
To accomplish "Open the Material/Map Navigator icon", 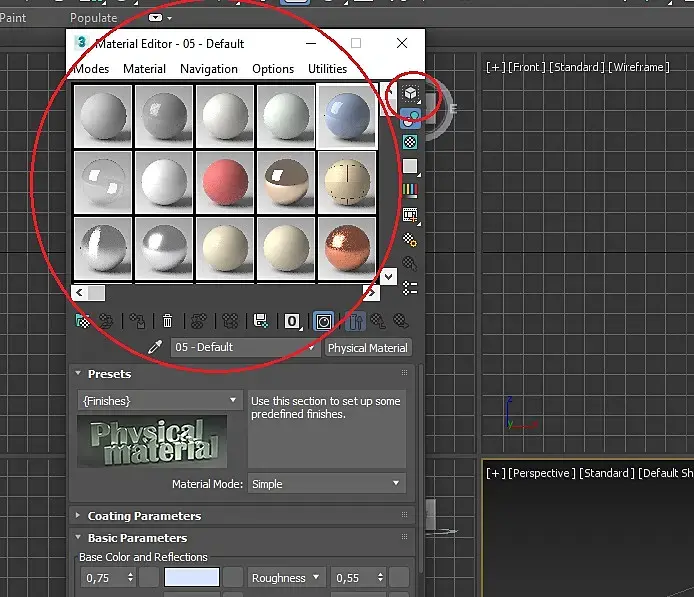I will tap(410, 288).
